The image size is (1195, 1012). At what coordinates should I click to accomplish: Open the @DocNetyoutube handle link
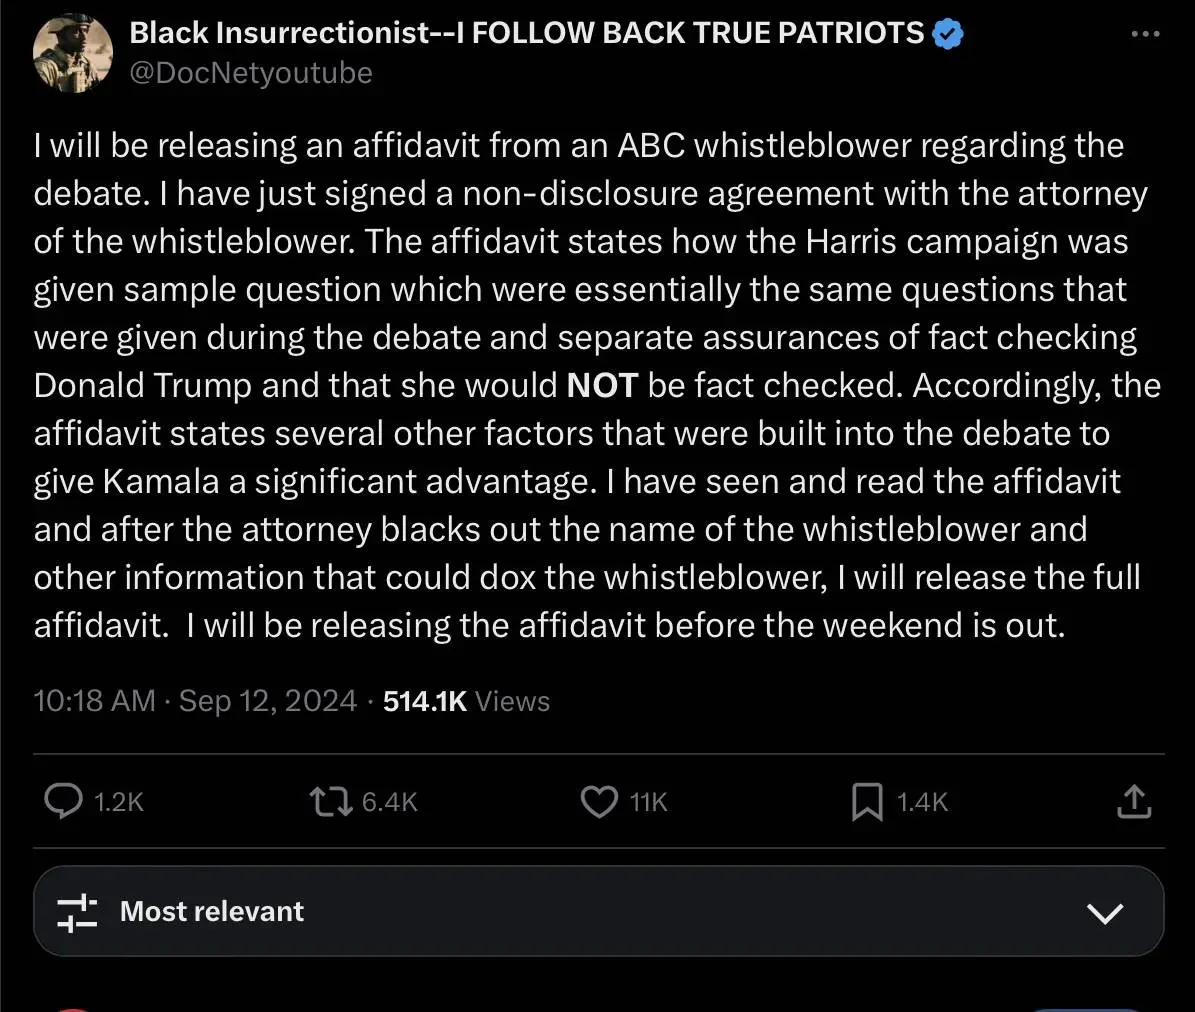[251, 73]
